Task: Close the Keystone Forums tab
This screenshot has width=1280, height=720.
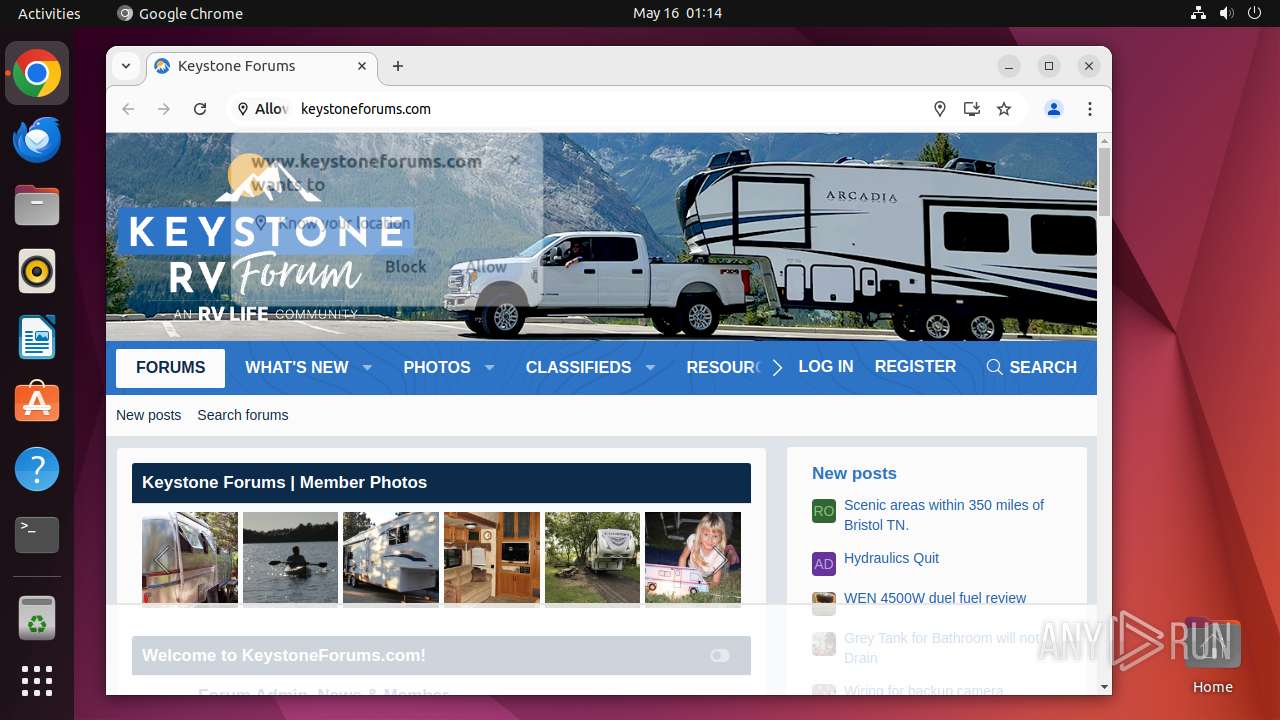Action: click(363, 66)
